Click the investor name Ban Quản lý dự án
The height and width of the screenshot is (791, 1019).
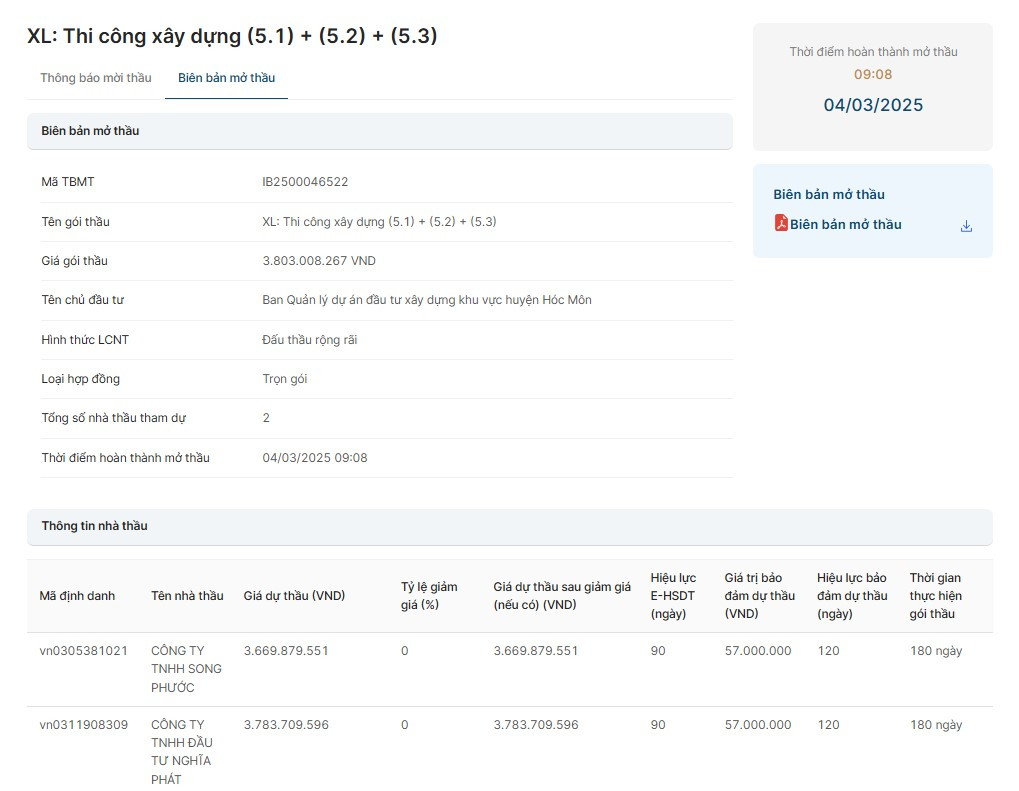coord(426,300)
